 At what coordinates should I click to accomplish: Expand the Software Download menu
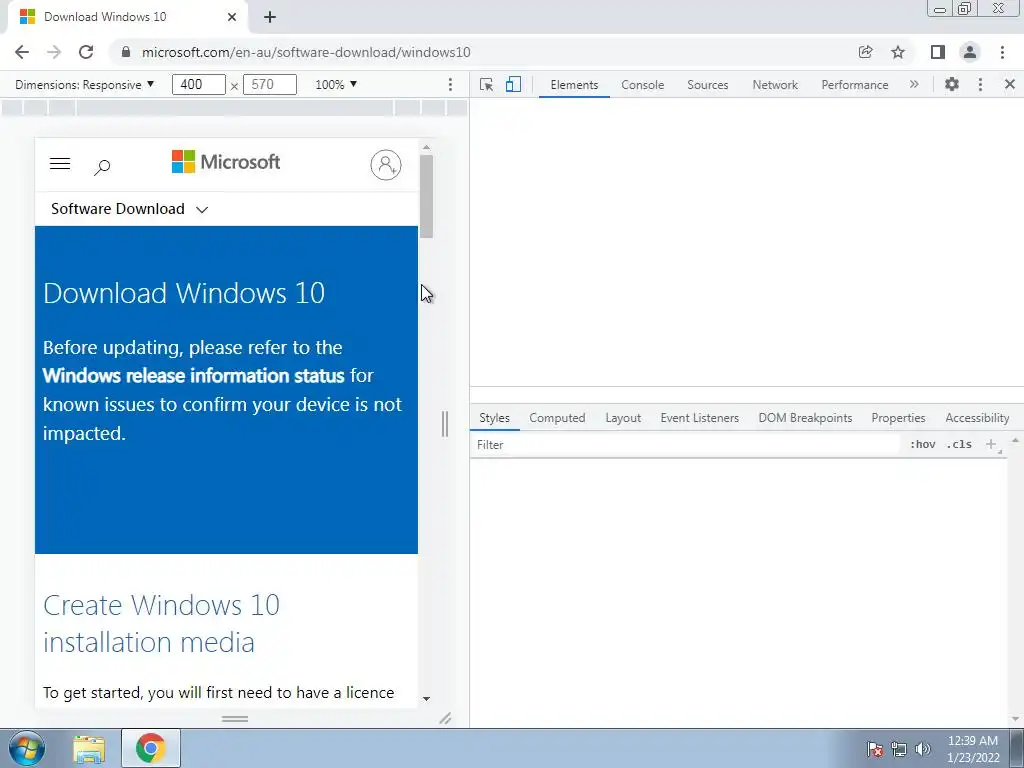(129, 209)
